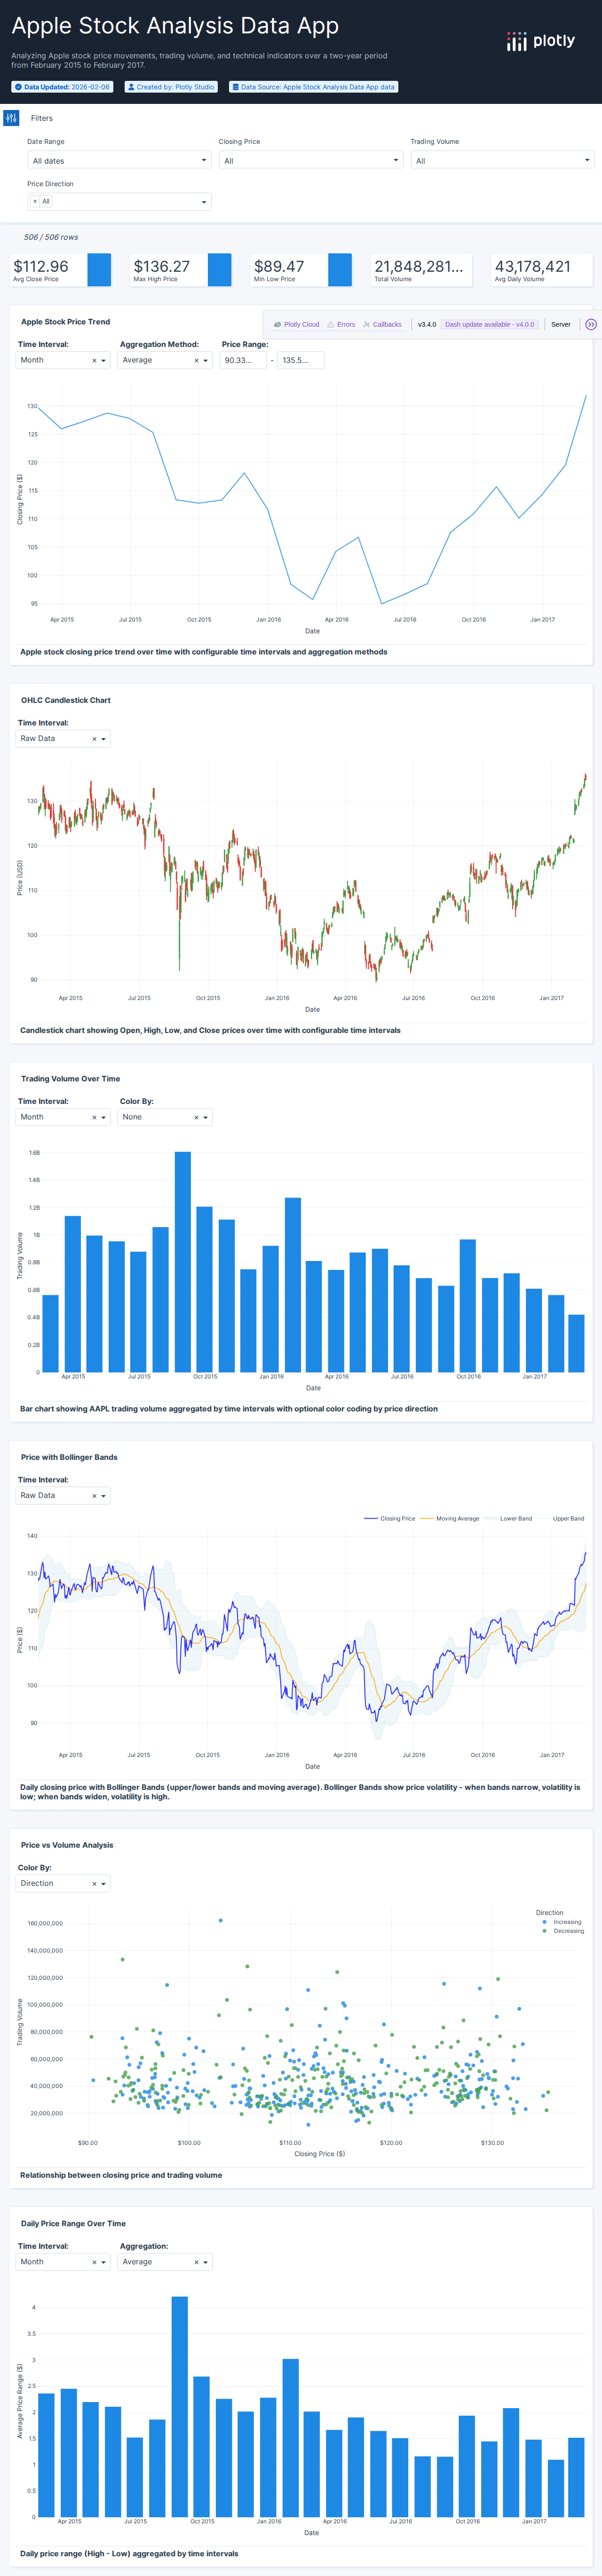Screen dimensions: 602x2576
Task: Clear Price Direction 'All' tag x
Action: 35,202
